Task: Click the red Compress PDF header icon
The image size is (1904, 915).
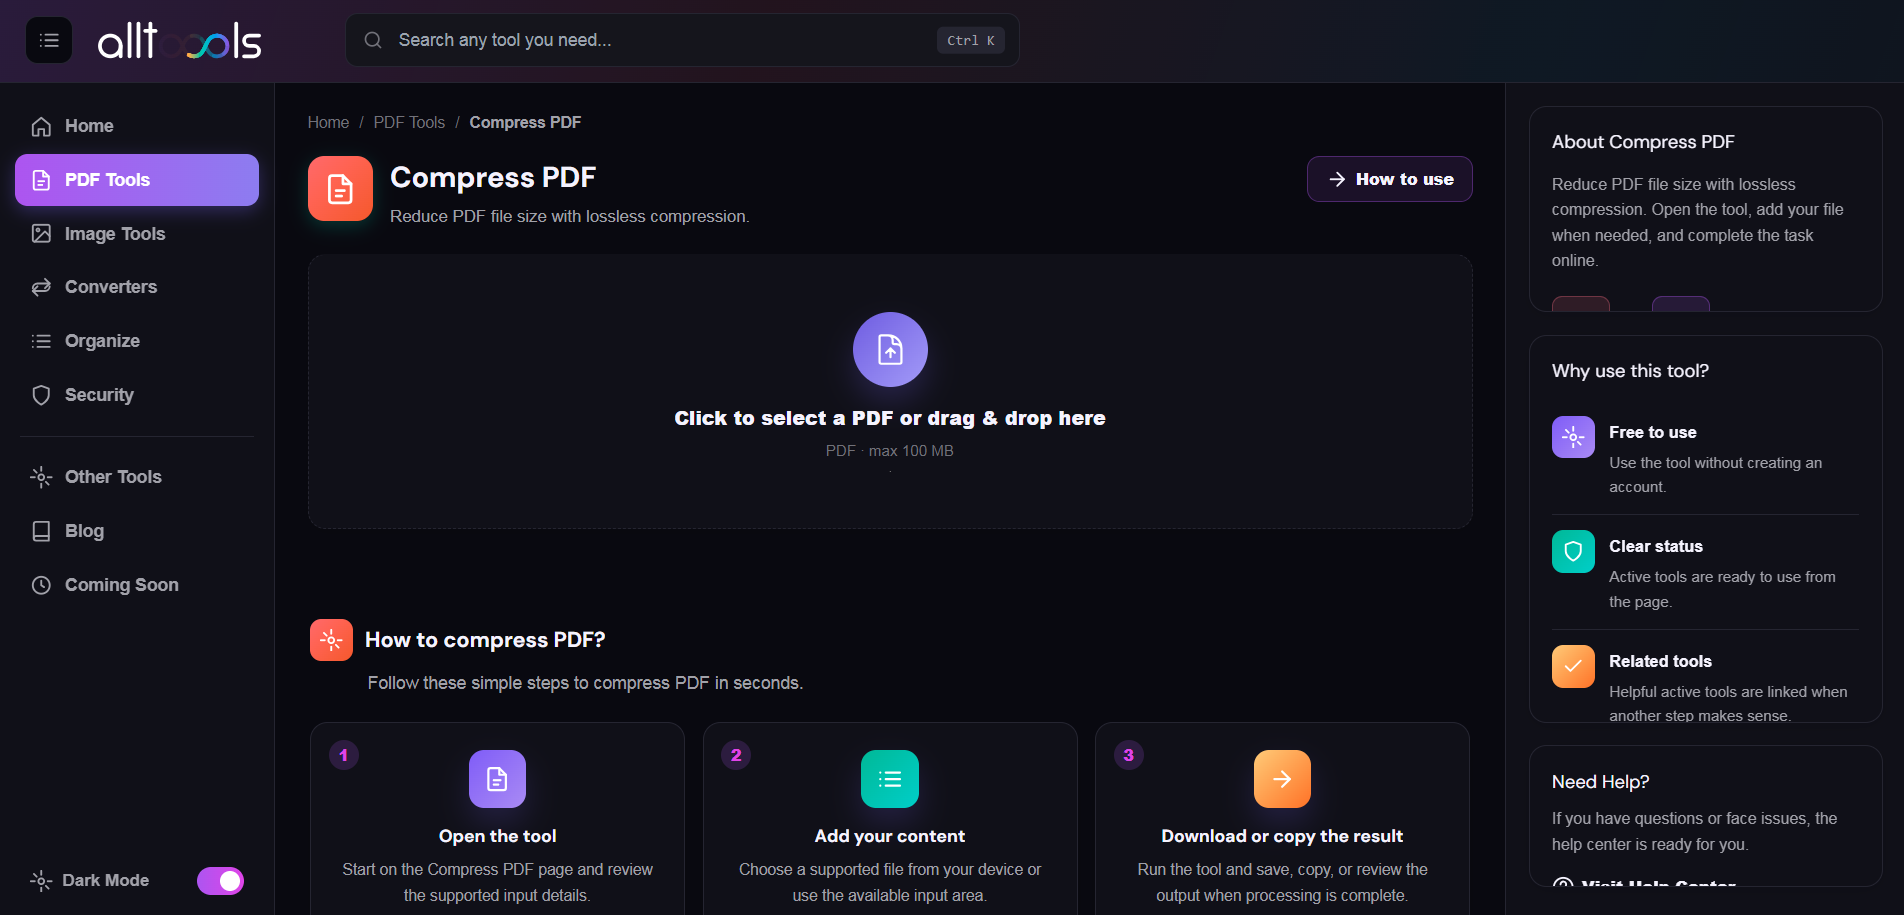Action: pos(340,188)
